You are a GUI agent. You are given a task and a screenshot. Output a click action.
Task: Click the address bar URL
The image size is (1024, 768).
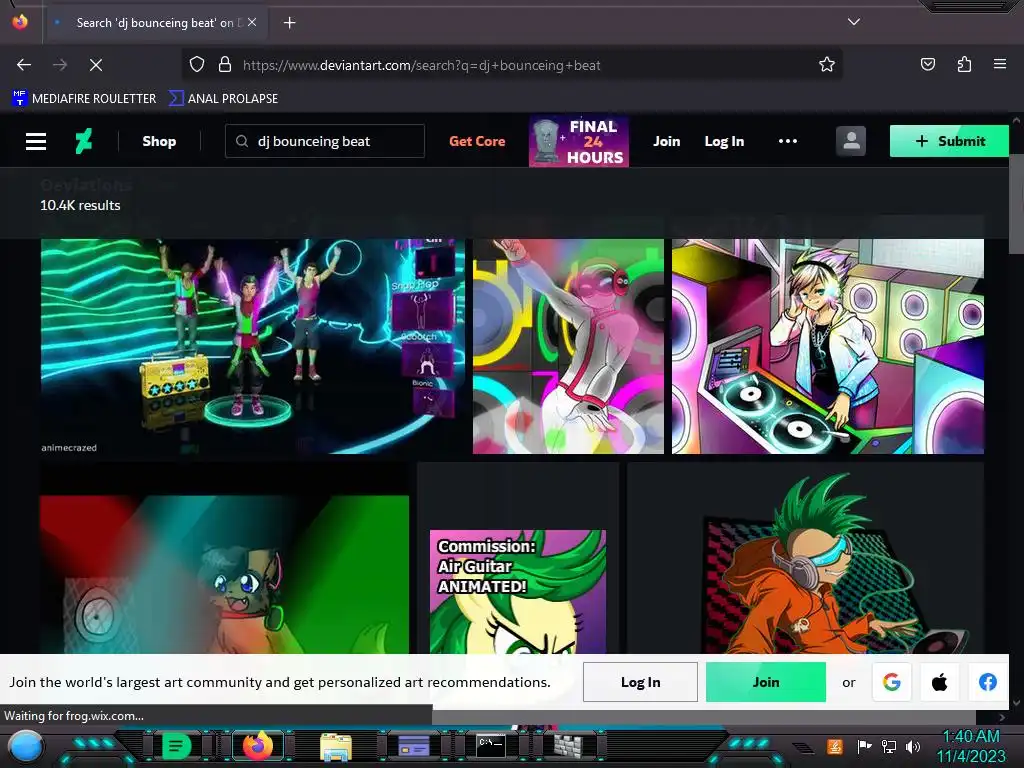pos(421,65)
